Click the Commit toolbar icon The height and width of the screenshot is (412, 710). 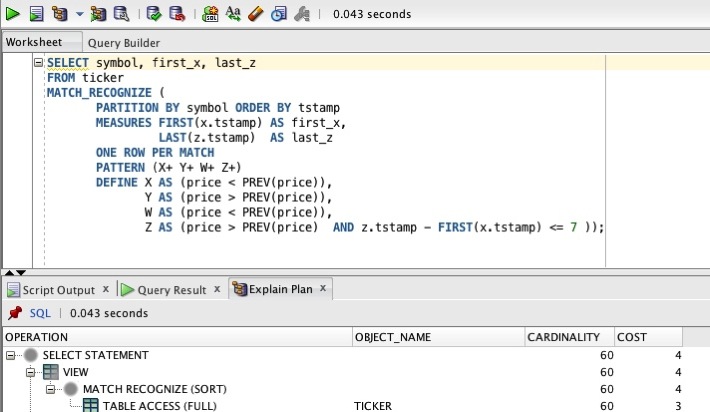[x=154, y=14]
